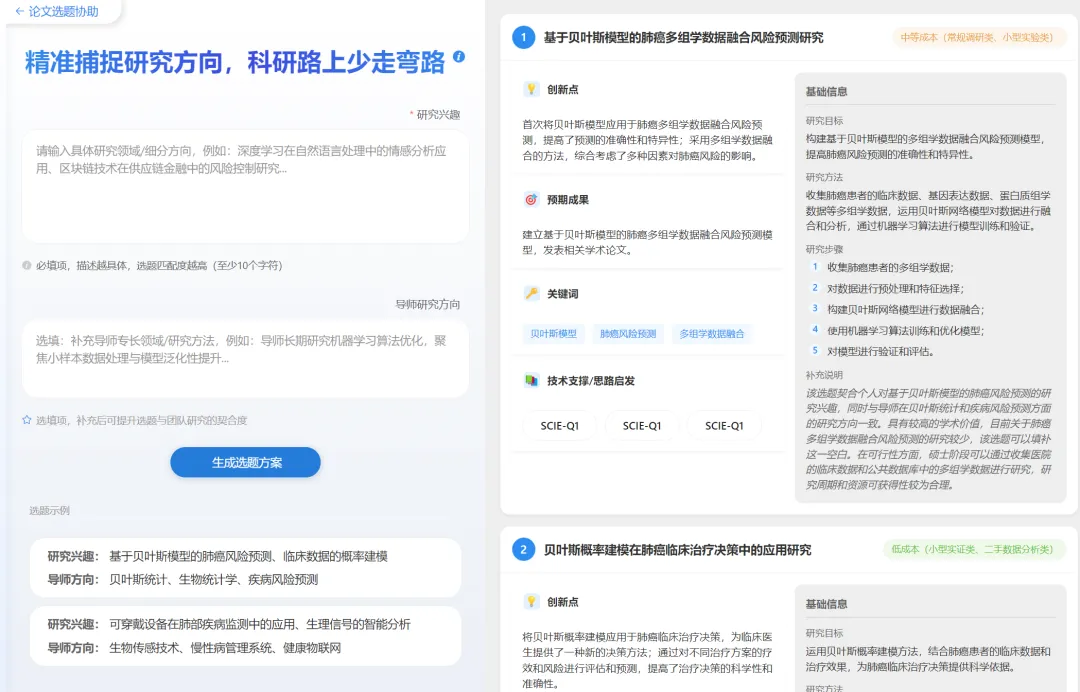
Task: Click the gray info icon beside 必填项 hint
Action: click(x=27, y=265)
